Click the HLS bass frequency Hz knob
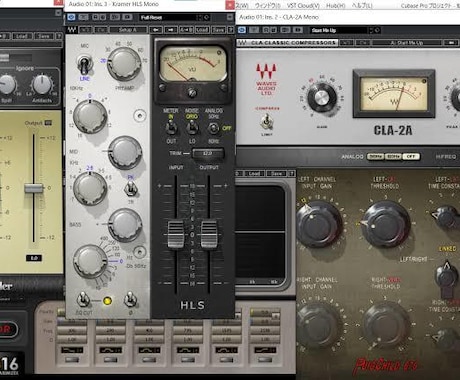 90,262
